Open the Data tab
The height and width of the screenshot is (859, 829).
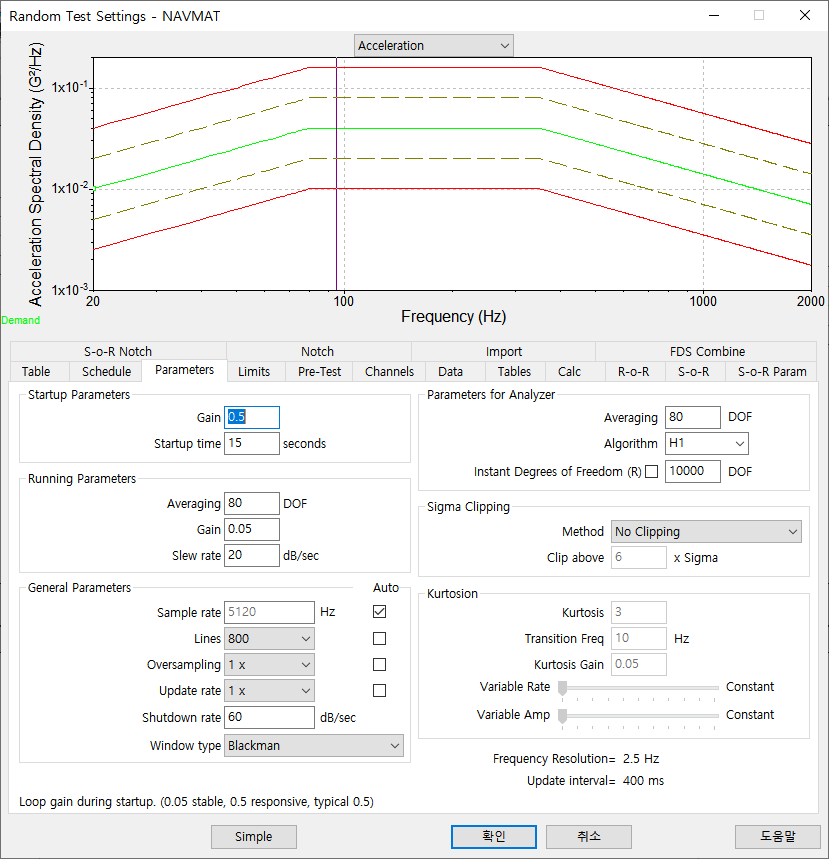pyautogui.click(x=450, y=371)
